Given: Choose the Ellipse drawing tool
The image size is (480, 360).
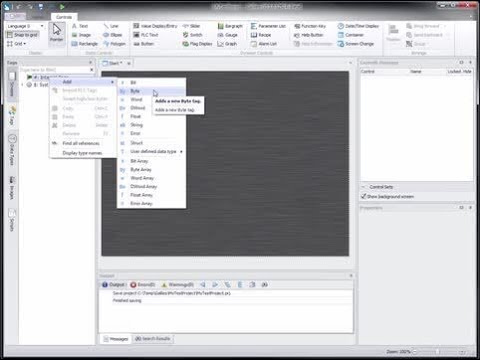Looking at the screenshot, I should (x=113, y=35).
